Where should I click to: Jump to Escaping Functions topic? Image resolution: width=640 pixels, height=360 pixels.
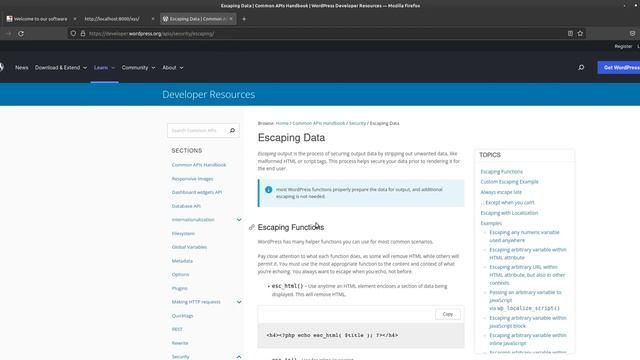(501, 171)
